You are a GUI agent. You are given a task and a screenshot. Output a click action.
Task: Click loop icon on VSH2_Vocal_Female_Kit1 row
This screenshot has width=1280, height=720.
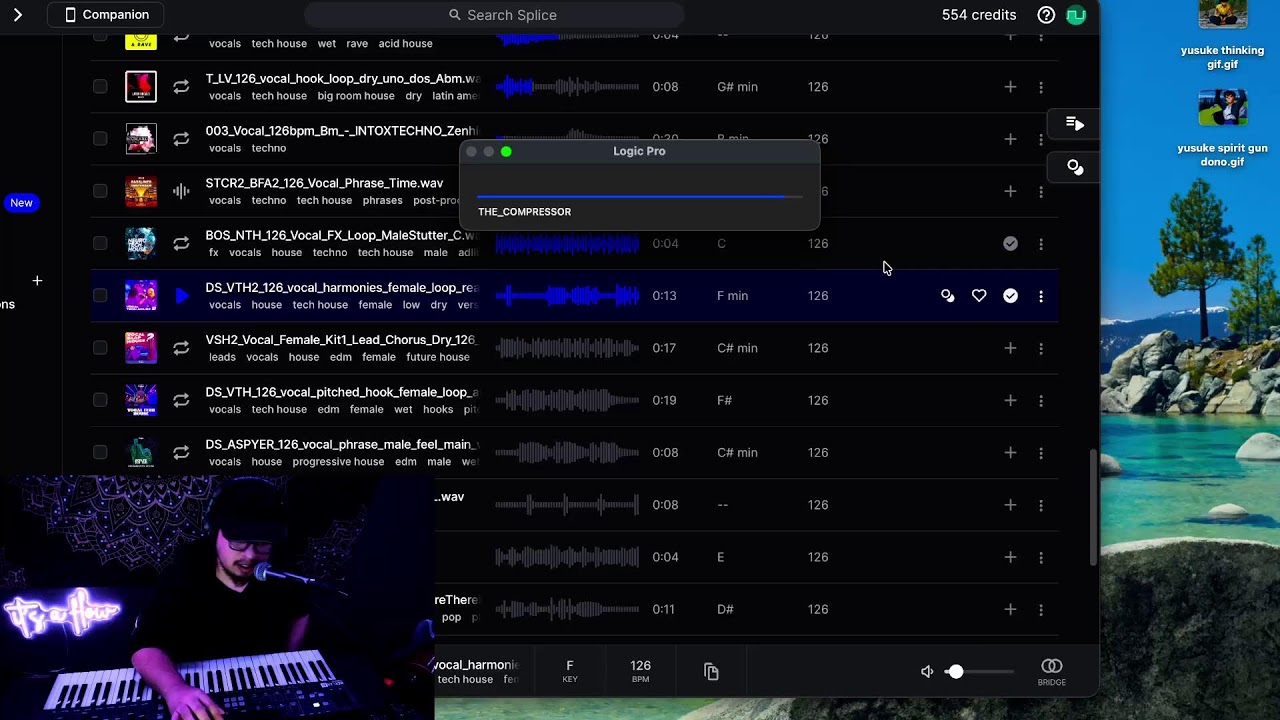181,348
